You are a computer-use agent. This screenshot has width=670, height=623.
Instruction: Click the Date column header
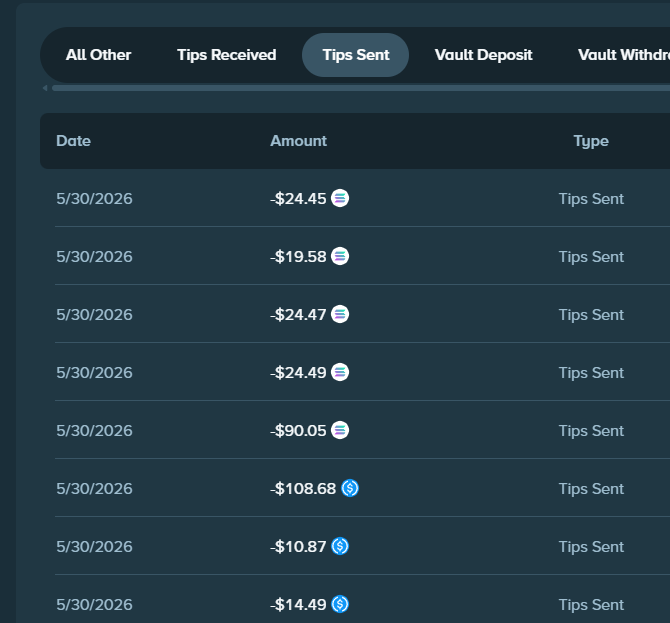tap(73, 141)
